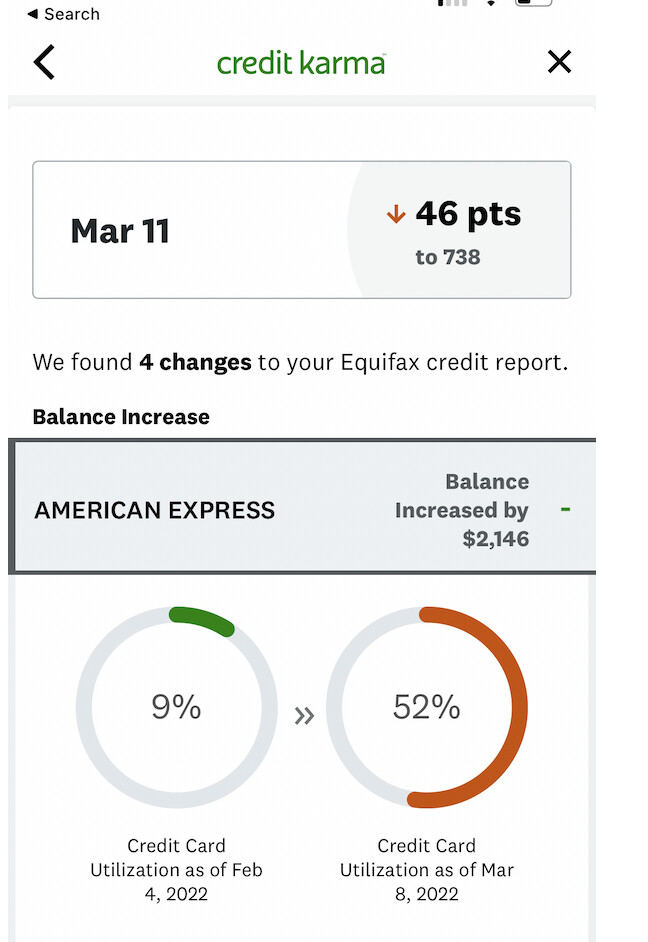
Task: Tap the orange score-decrease arrow
Action: [396, 214]
